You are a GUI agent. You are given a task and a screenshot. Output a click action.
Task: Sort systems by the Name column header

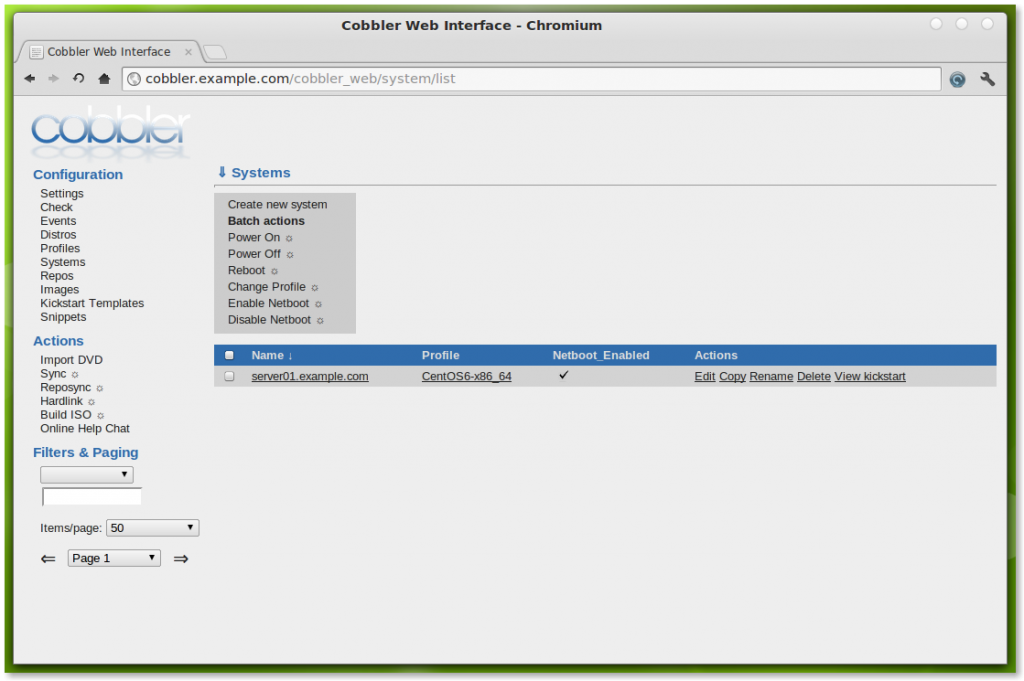pos(271,355)
